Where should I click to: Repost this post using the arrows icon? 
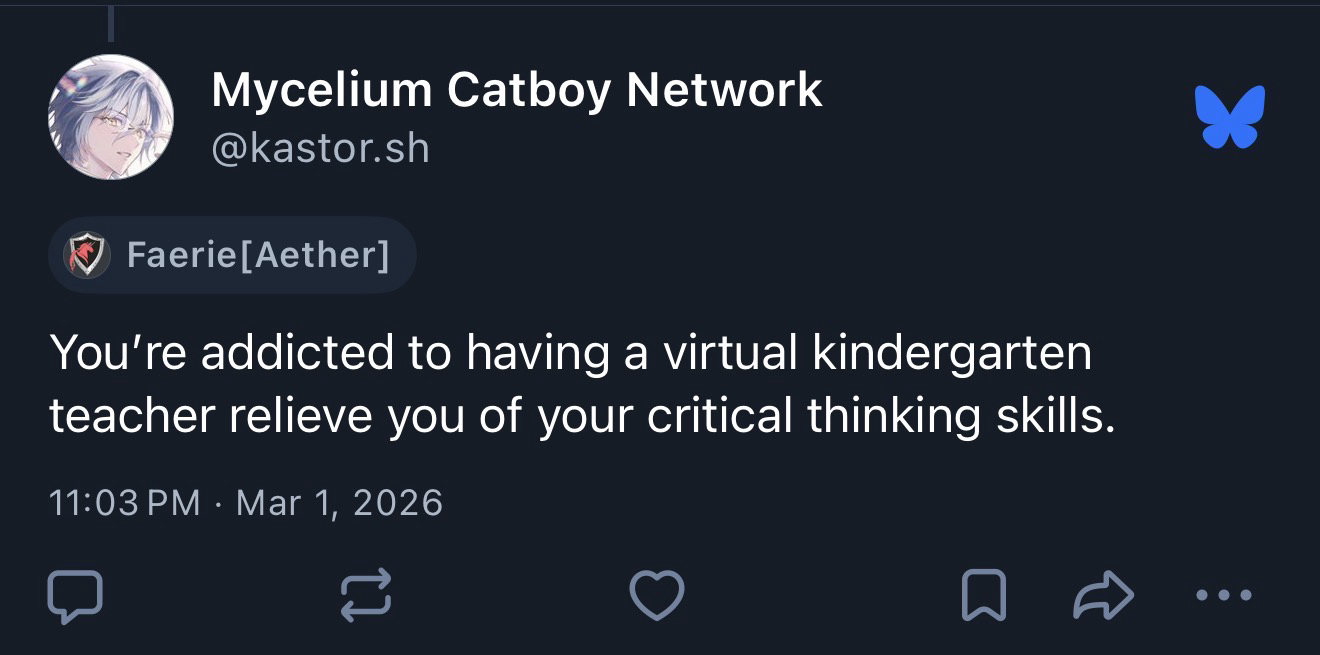pos(365,595)
